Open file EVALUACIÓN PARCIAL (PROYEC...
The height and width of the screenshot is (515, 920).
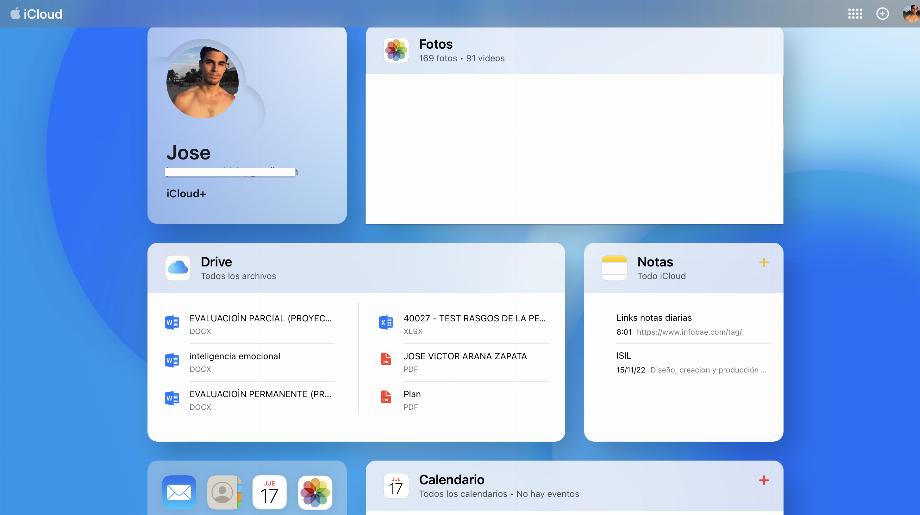[260, 318]
